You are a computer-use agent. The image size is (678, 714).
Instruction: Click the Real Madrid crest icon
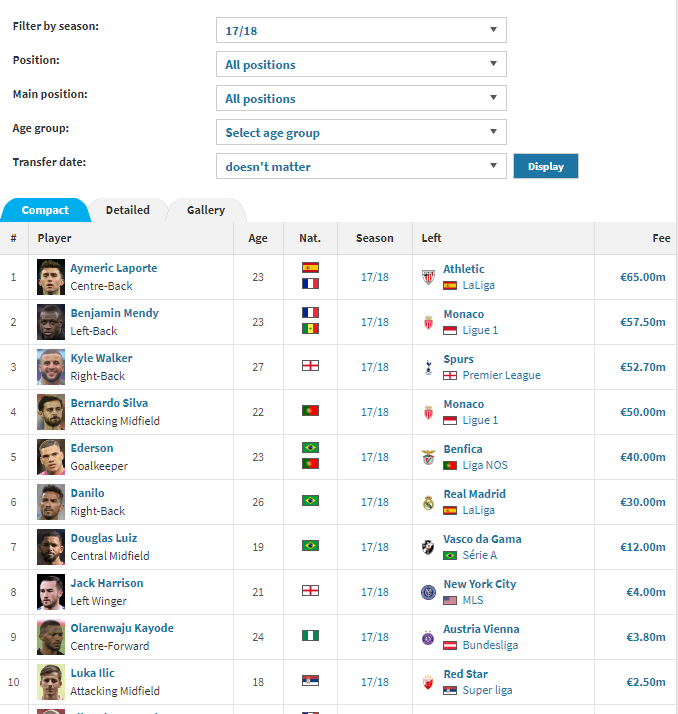click(x=428, y=502)
